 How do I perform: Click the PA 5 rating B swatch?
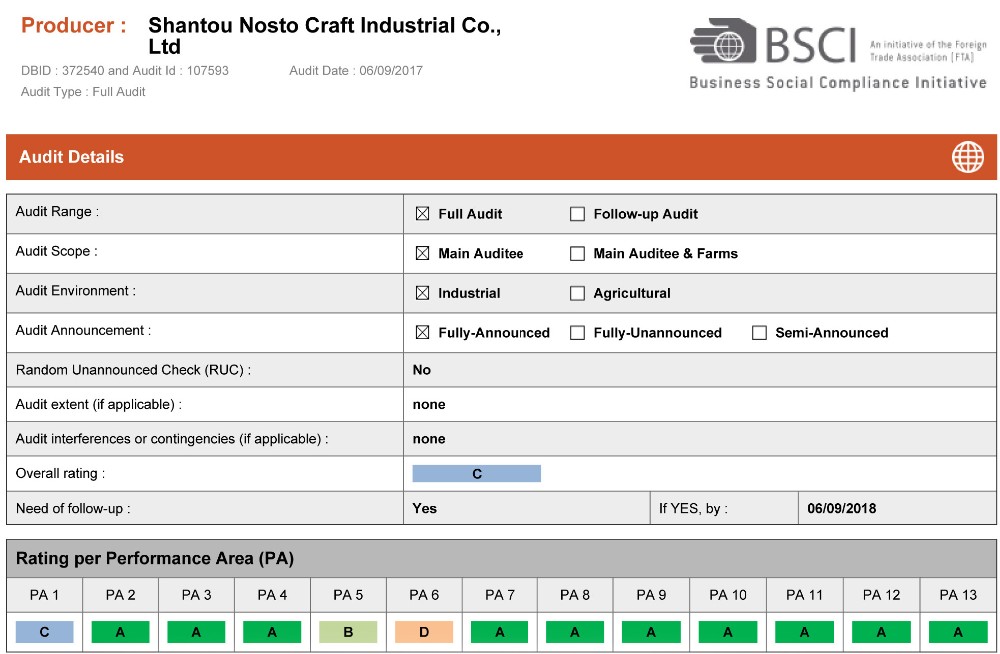(x=348, y=632)
